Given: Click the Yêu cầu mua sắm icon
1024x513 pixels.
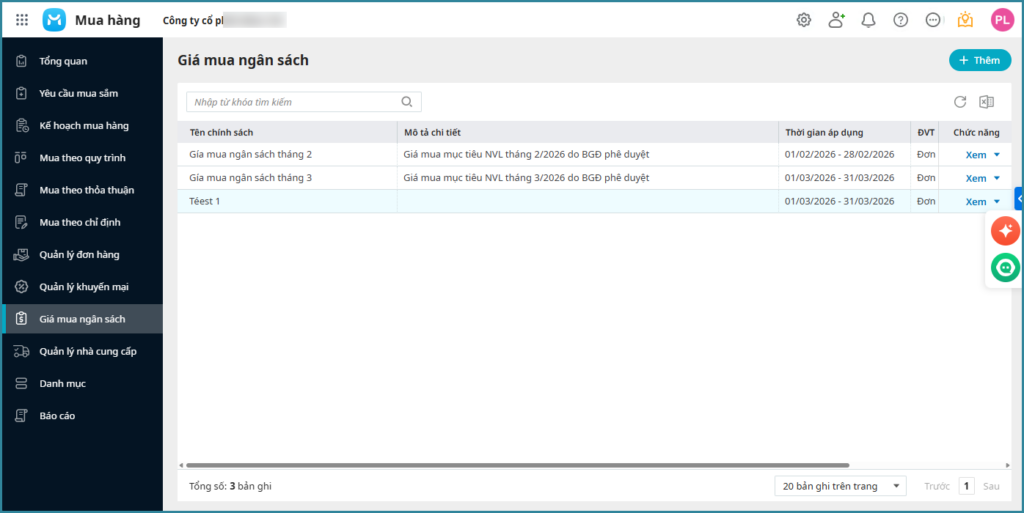Looking at the screenshot, I should [22, 93].
